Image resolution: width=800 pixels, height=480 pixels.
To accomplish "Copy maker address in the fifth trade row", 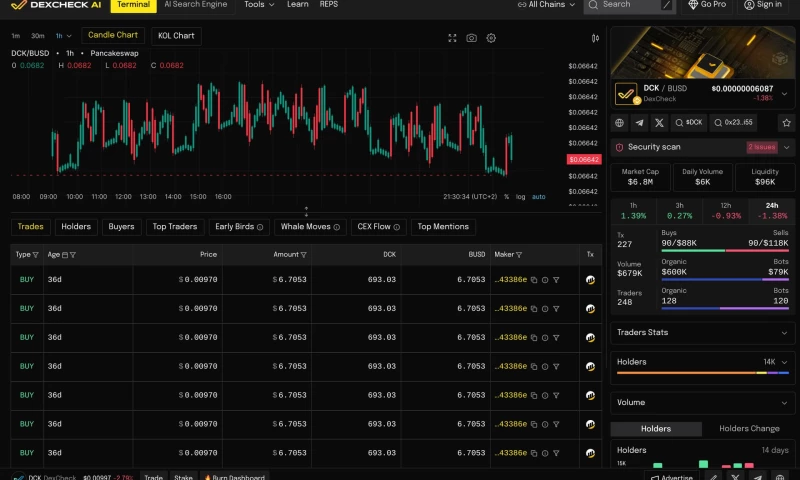I will coord(534,395).
